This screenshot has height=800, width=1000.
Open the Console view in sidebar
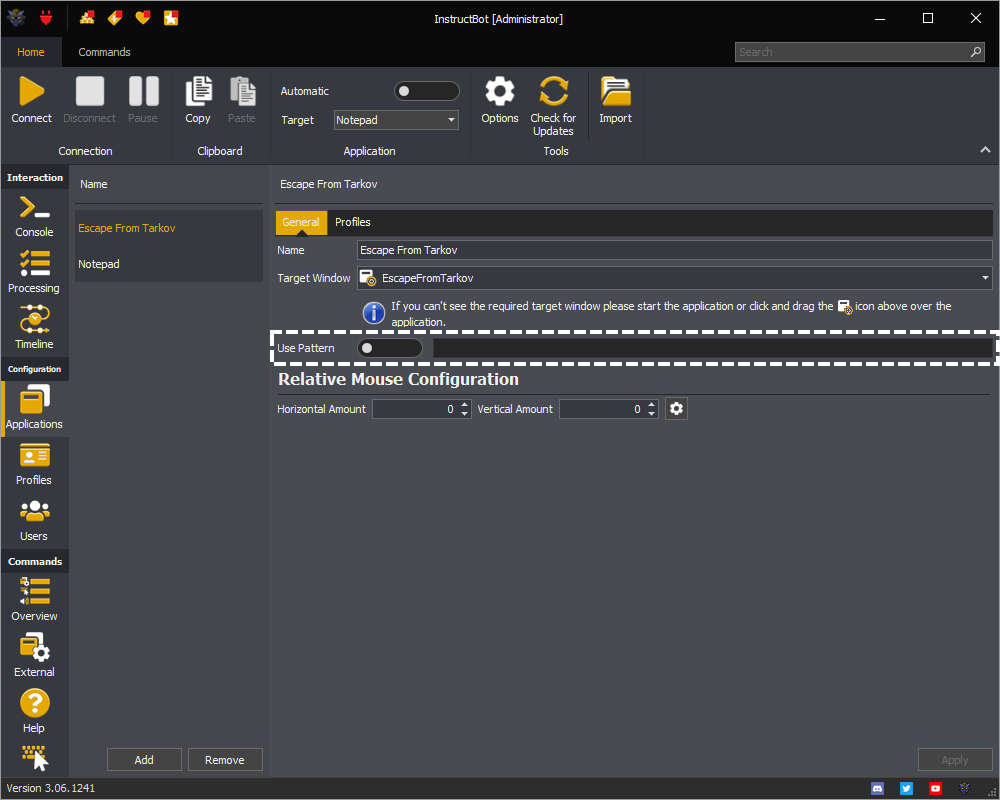(34, 217)
